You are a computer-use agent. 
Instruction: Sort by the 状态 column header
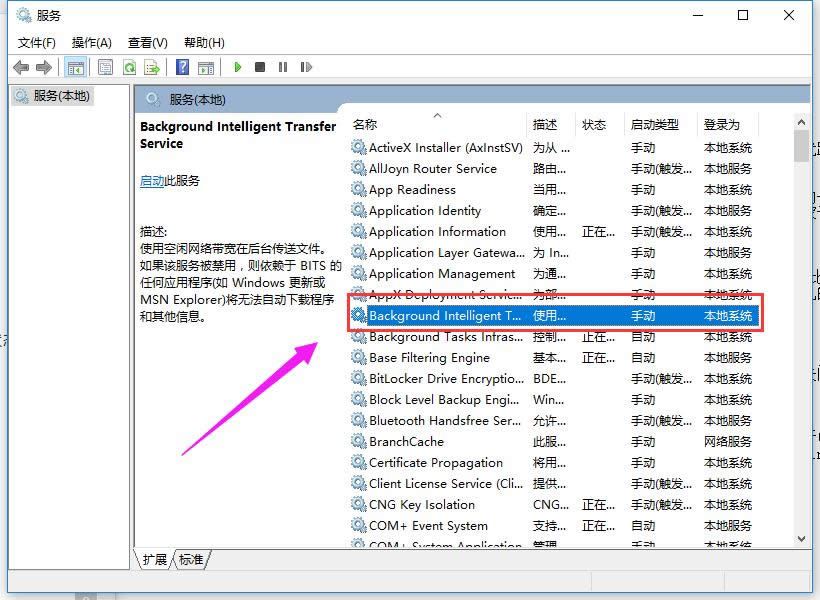[594, 125]
